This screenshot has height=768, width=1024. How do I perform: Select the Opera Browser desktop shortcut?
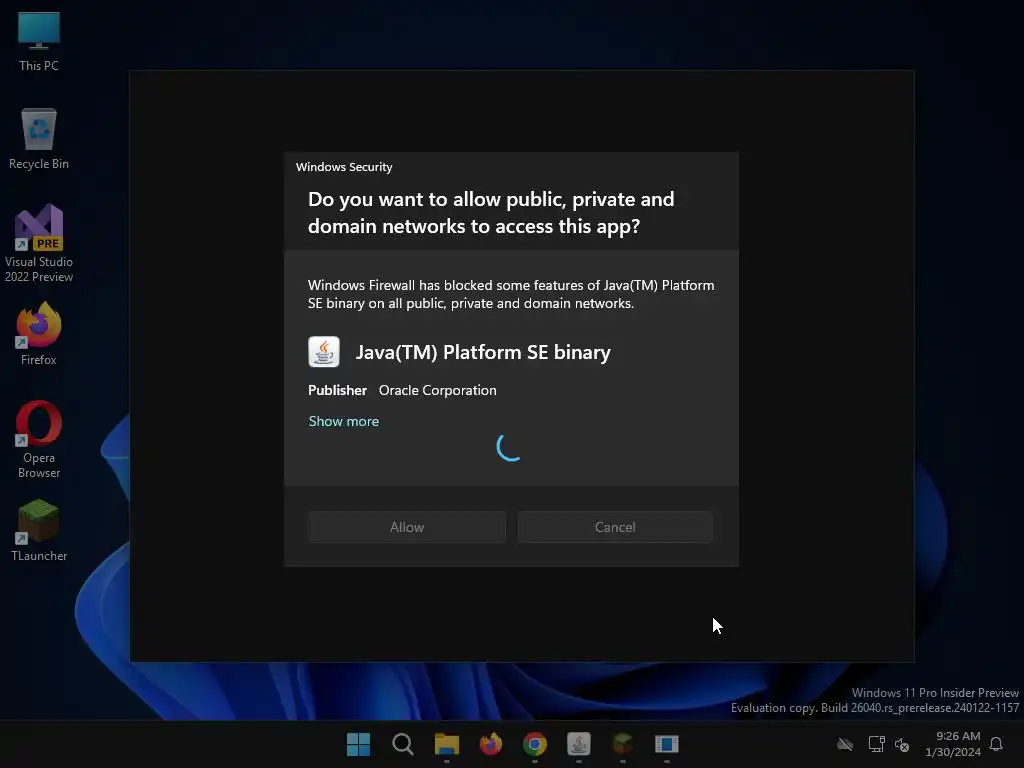(39, 440)
